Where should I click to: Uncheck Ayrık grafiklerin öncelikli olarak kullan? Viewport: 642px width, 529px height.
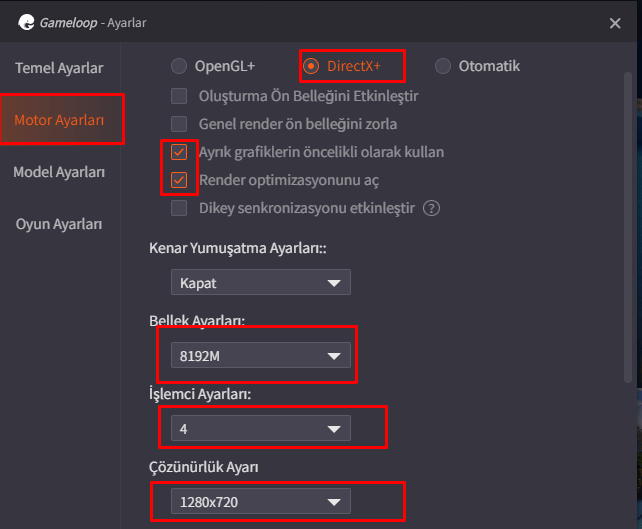point(179,152)
